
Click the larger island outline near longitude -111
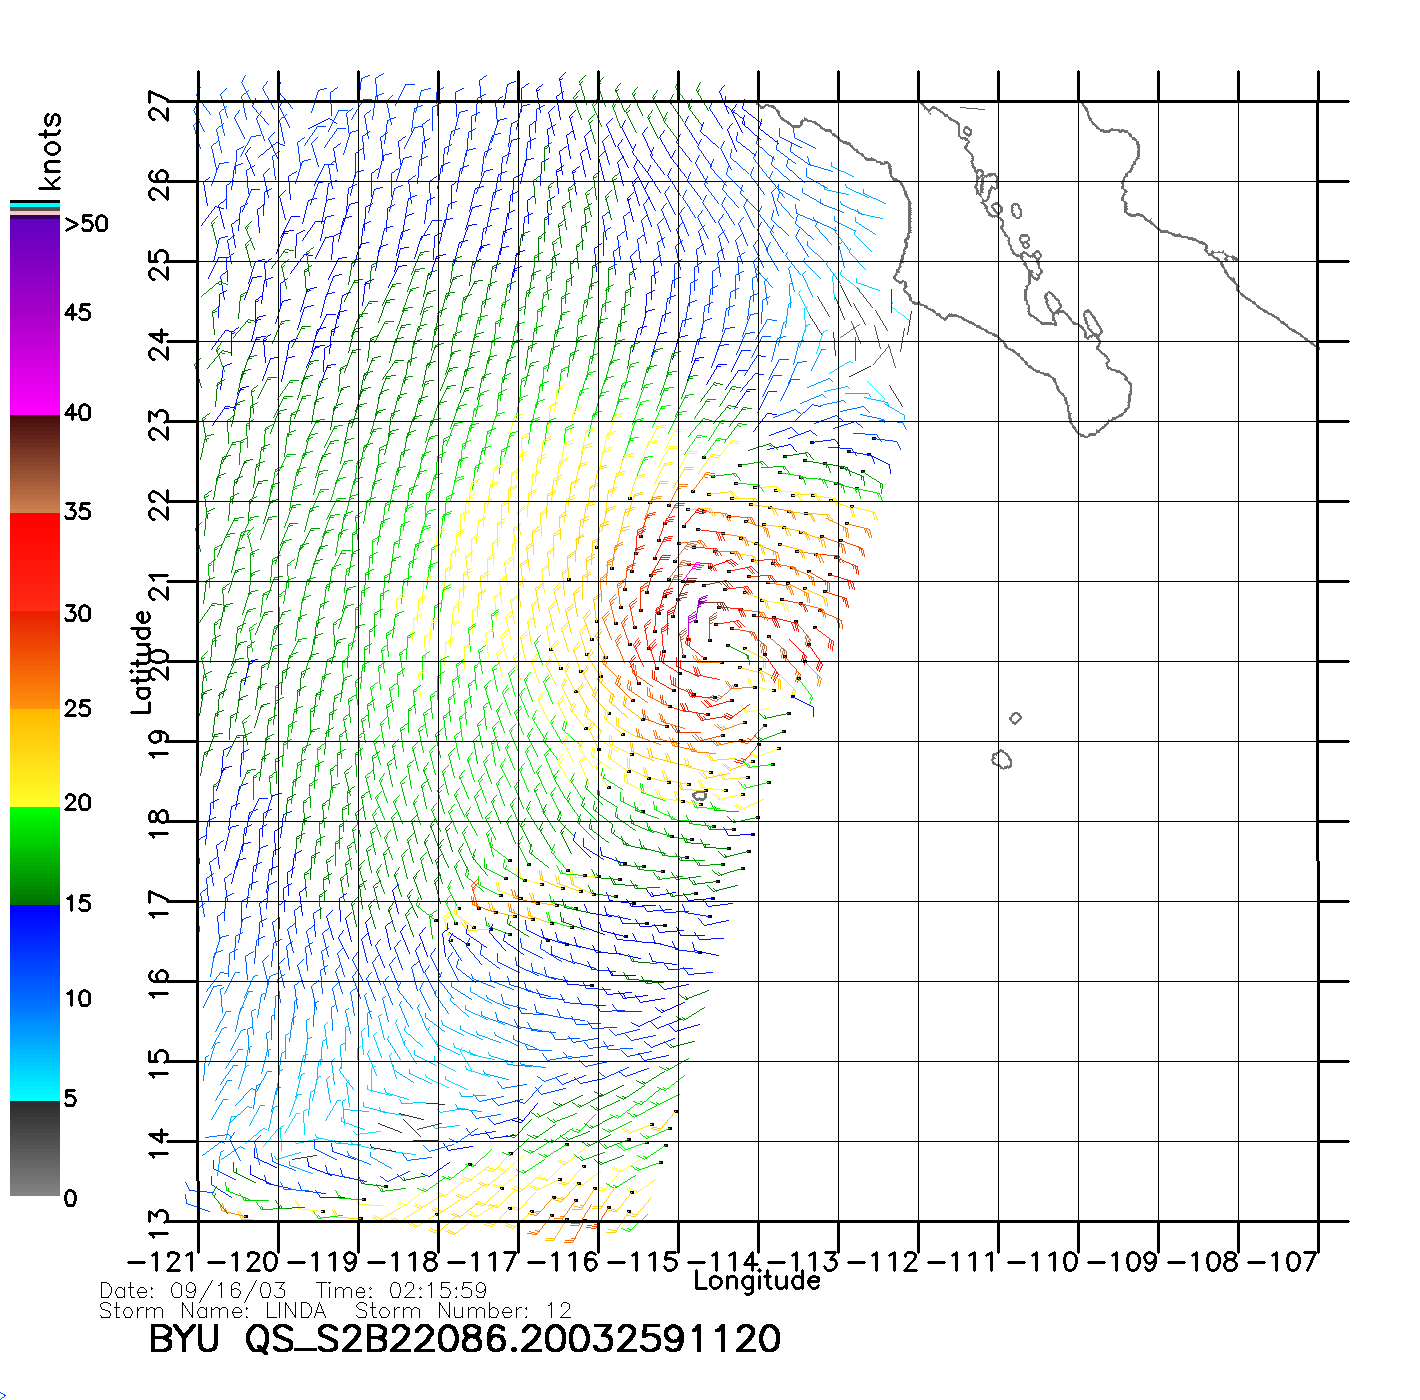point(1001,760)
